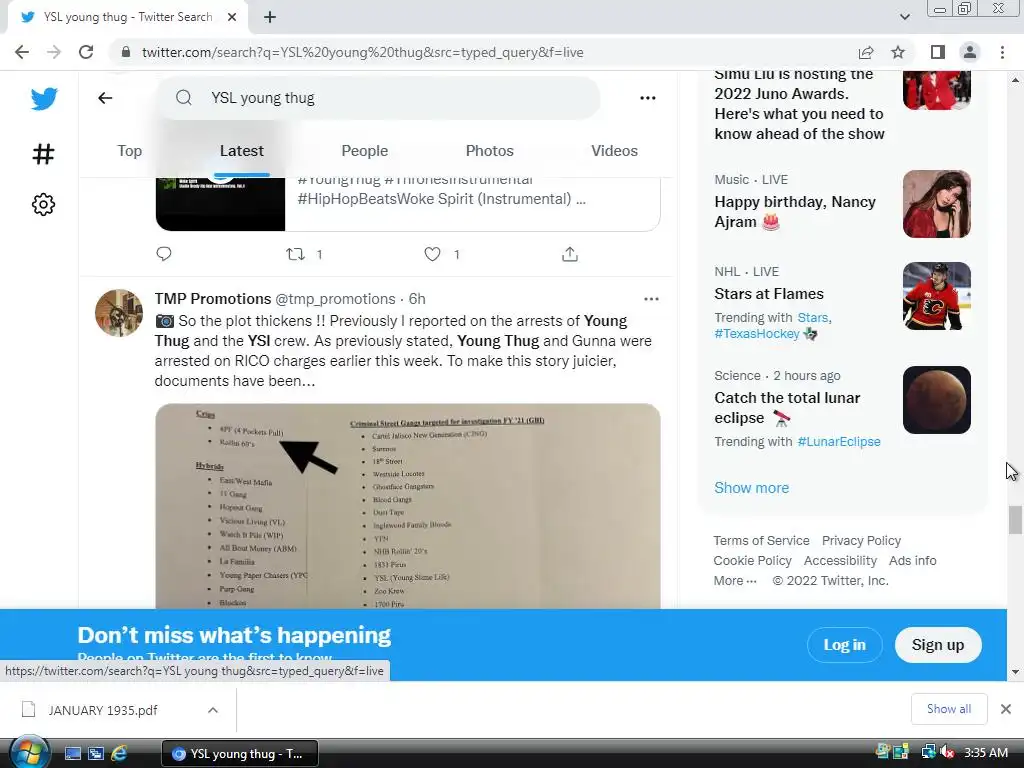Image resolution: width=1024 pixels, height=768 pixels.
Task: Open a new browser tab
Action: tap(270, 17)
